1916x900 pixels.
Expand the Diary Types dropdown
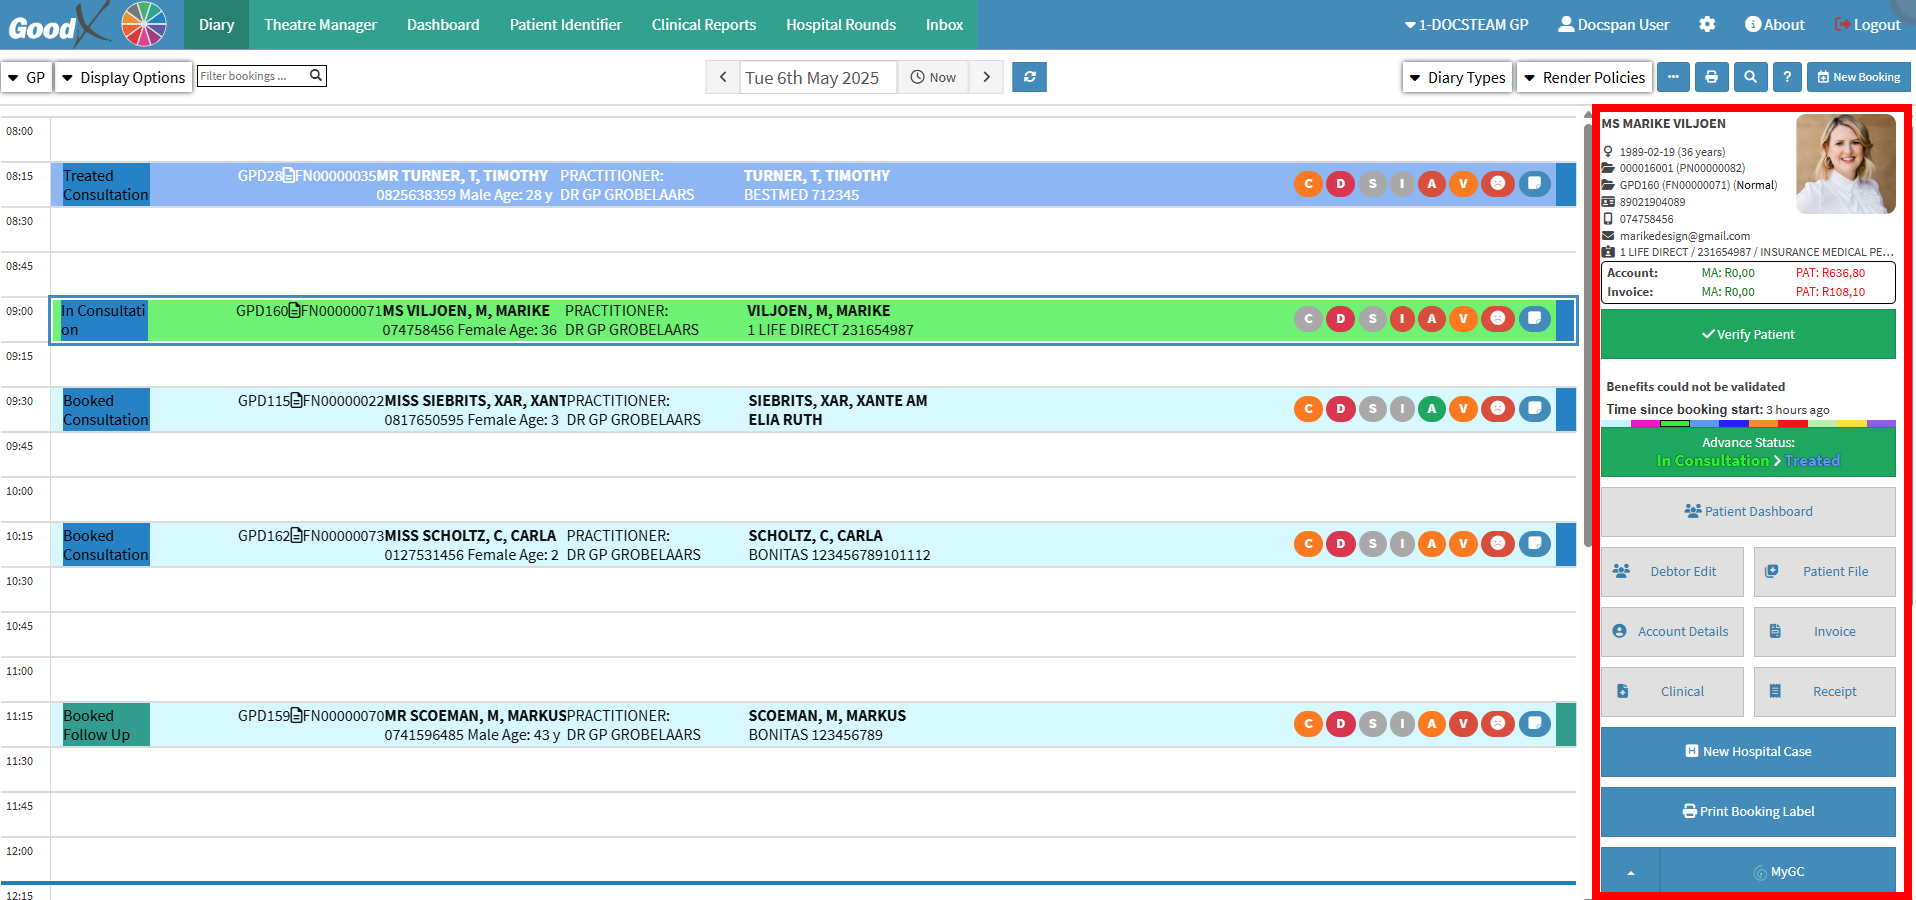pos(1457,77)
